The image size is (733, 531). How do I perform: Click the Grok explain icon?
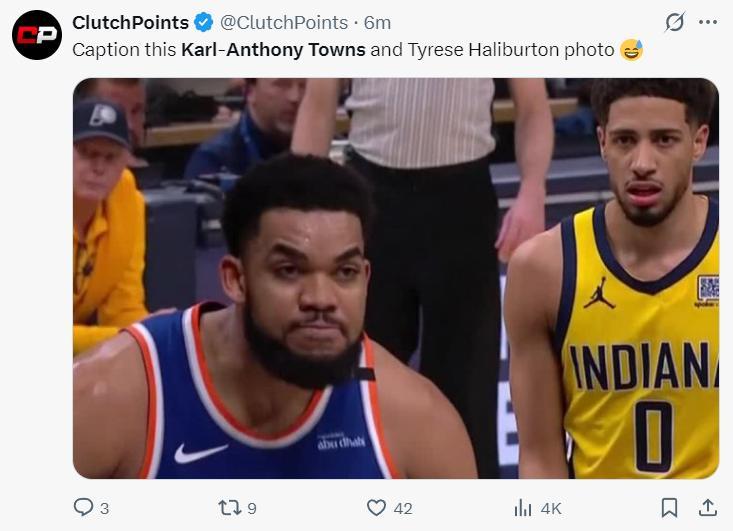pos(675,22)
